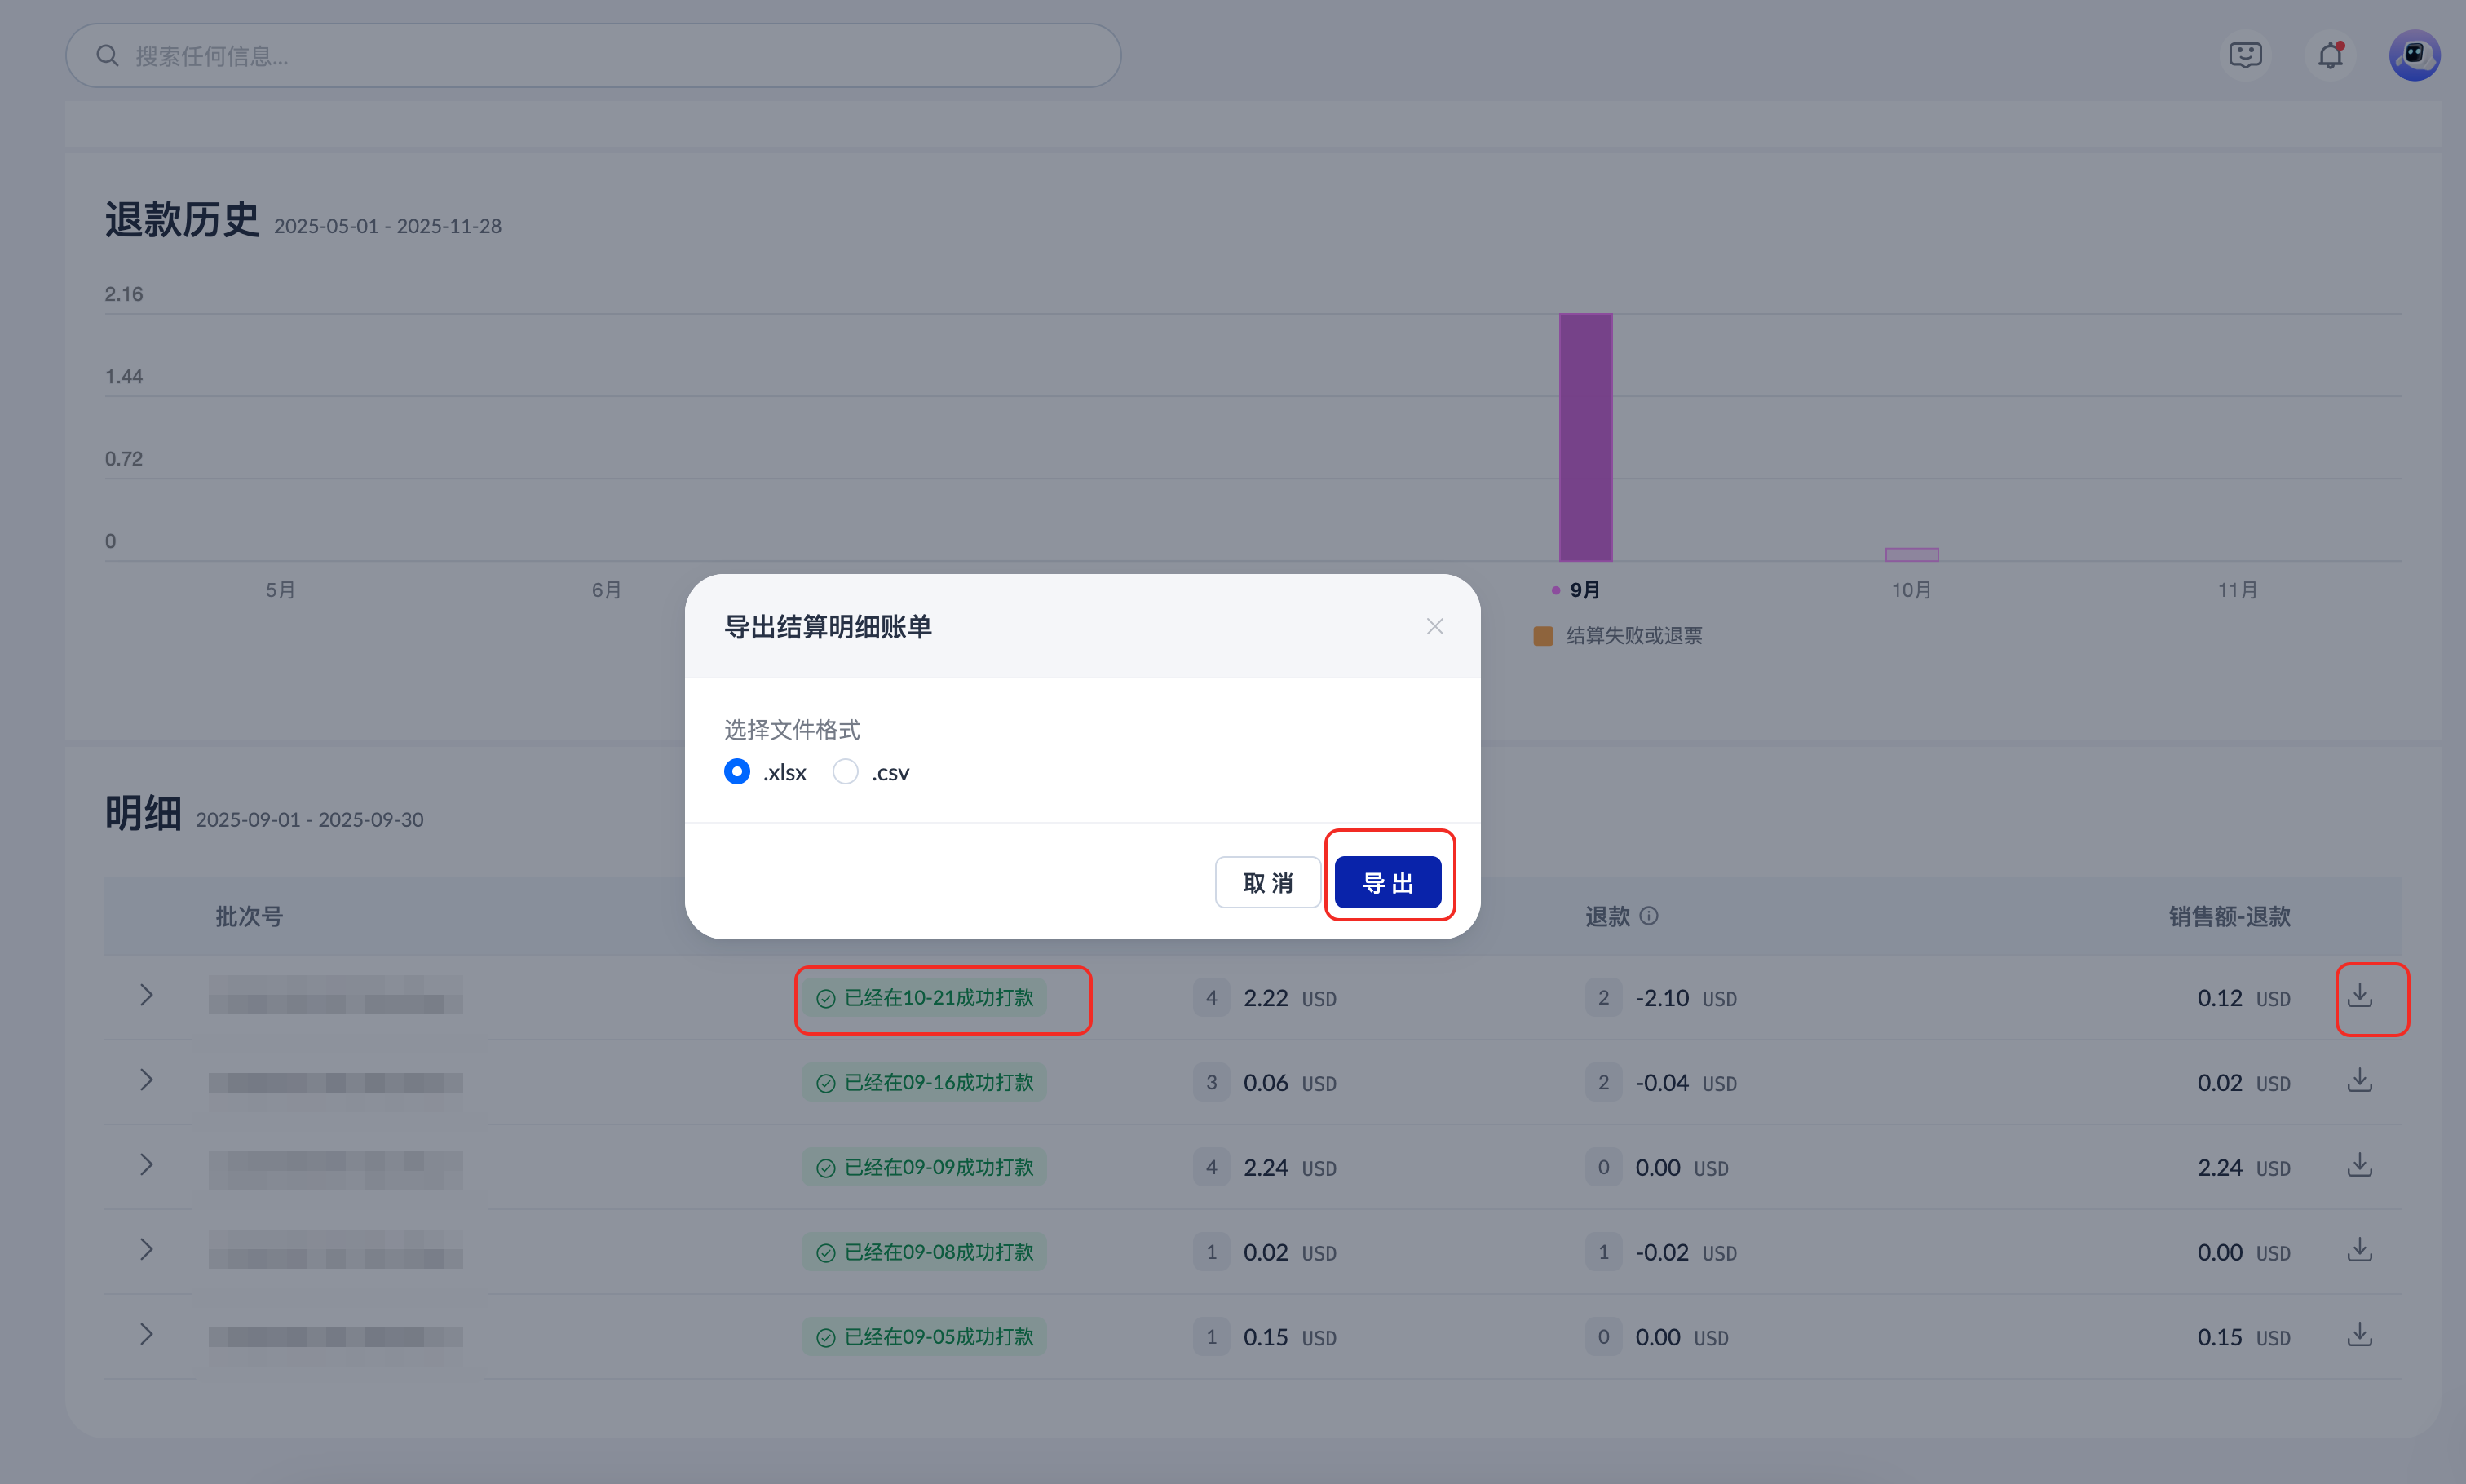Select the .csv file format
2466x1484 pixels.
pyautogui.click(x=846, y=772)
